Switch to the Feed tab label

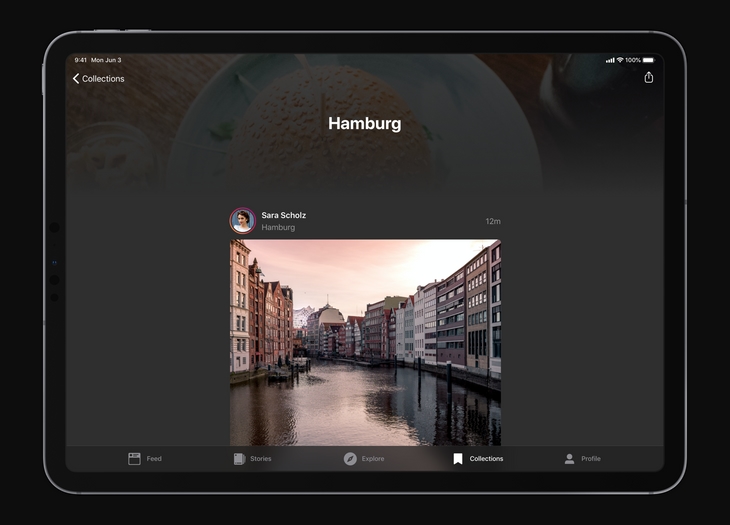click(154, 459)
